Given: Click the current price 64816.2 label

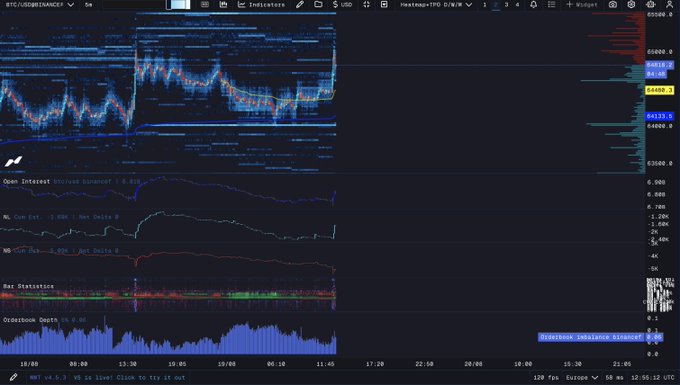Looking at the screenshot, I should click(659, 65).
